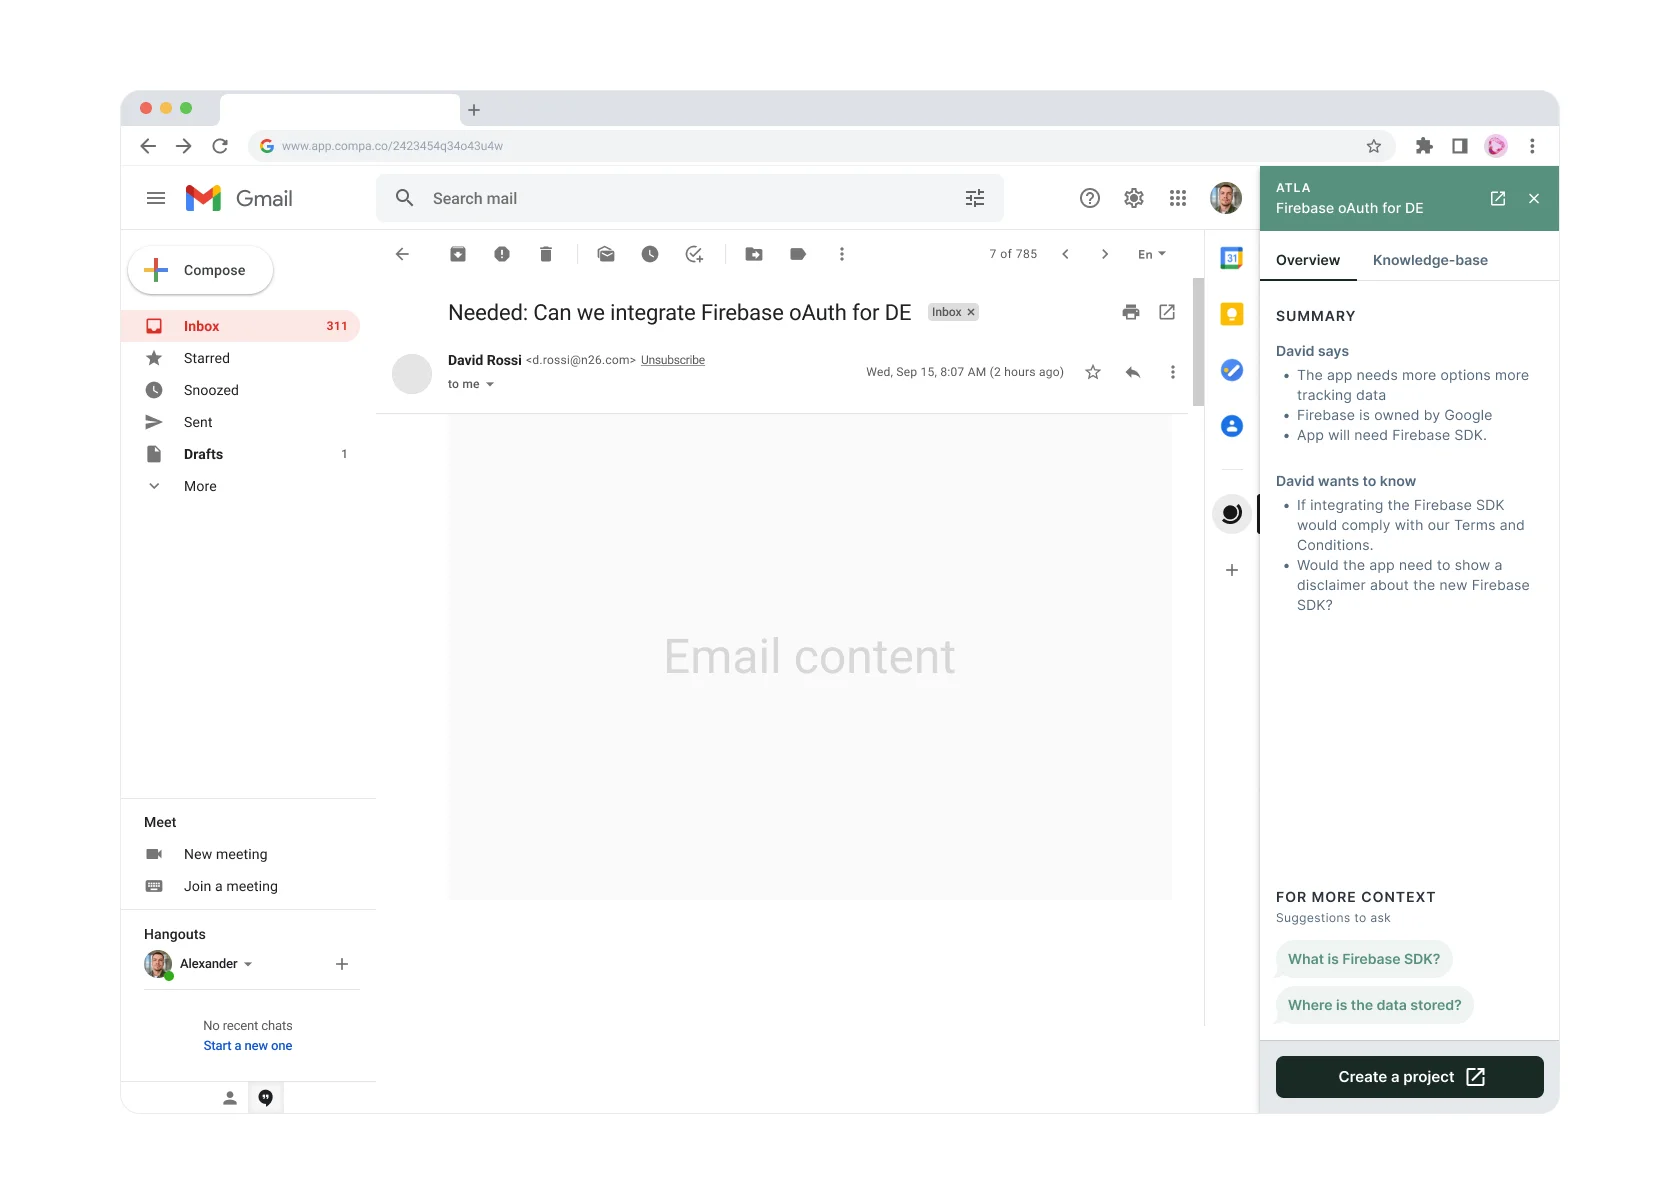
Task: Mark the email as unread
Action: (606, 254)
